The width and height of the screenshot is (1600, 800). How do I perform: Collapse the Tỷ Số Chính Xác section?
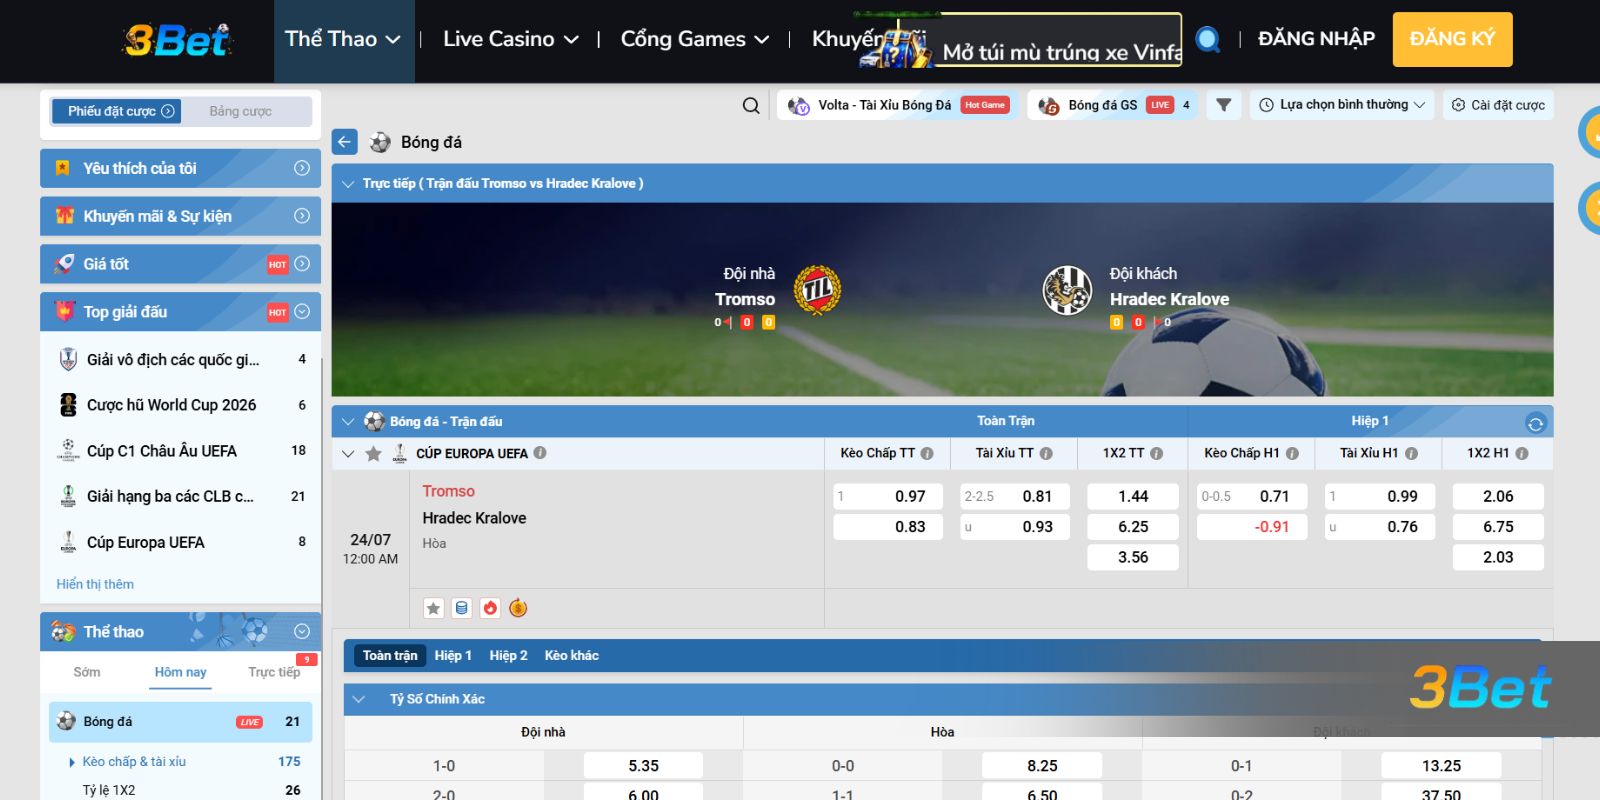[x=360, y=699]
